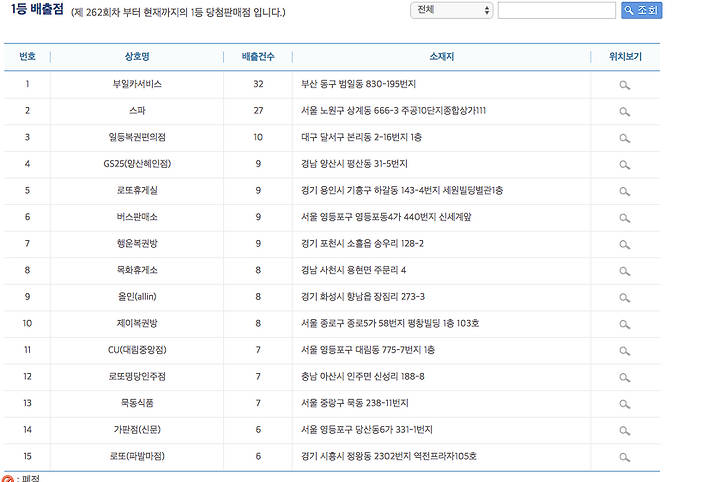Open location of 버스판매소
Image resolution: width=720 pixels, height=482 pixels.
pos(624,218)
